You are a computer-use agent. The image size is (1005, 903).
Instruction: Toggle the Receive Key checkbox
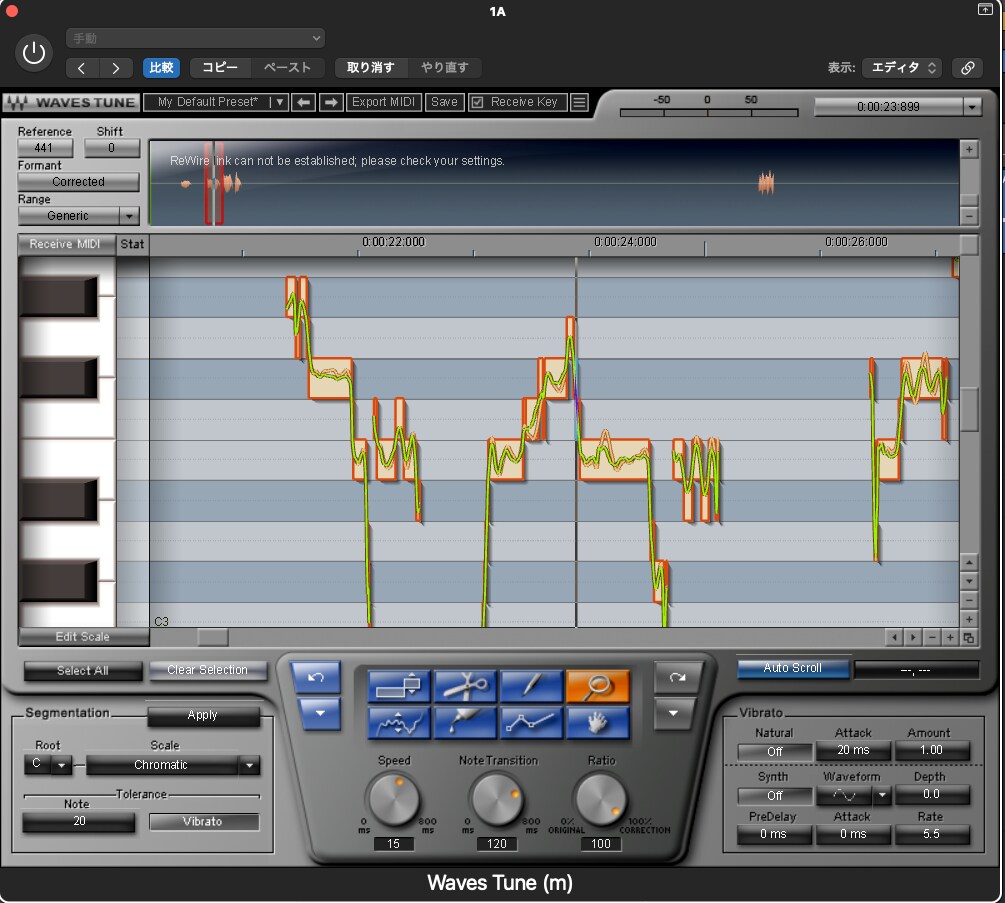click(x=476, y=103)
